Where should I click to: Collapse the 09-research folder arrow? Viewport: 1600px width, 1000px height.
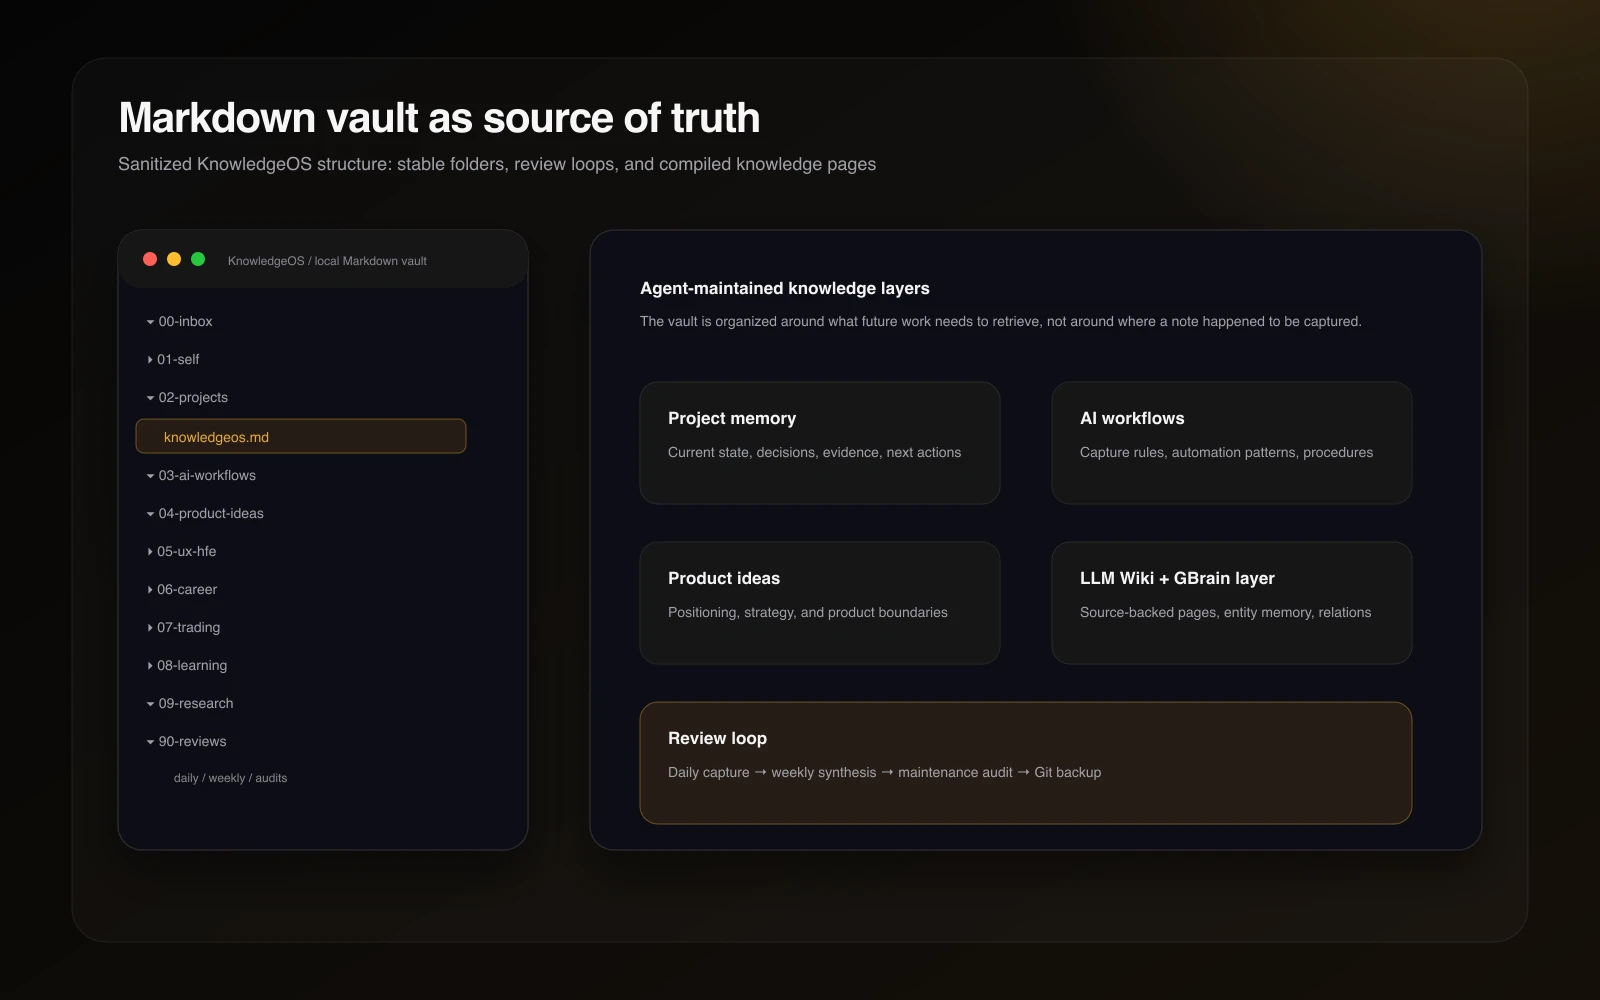coord(150,704)
